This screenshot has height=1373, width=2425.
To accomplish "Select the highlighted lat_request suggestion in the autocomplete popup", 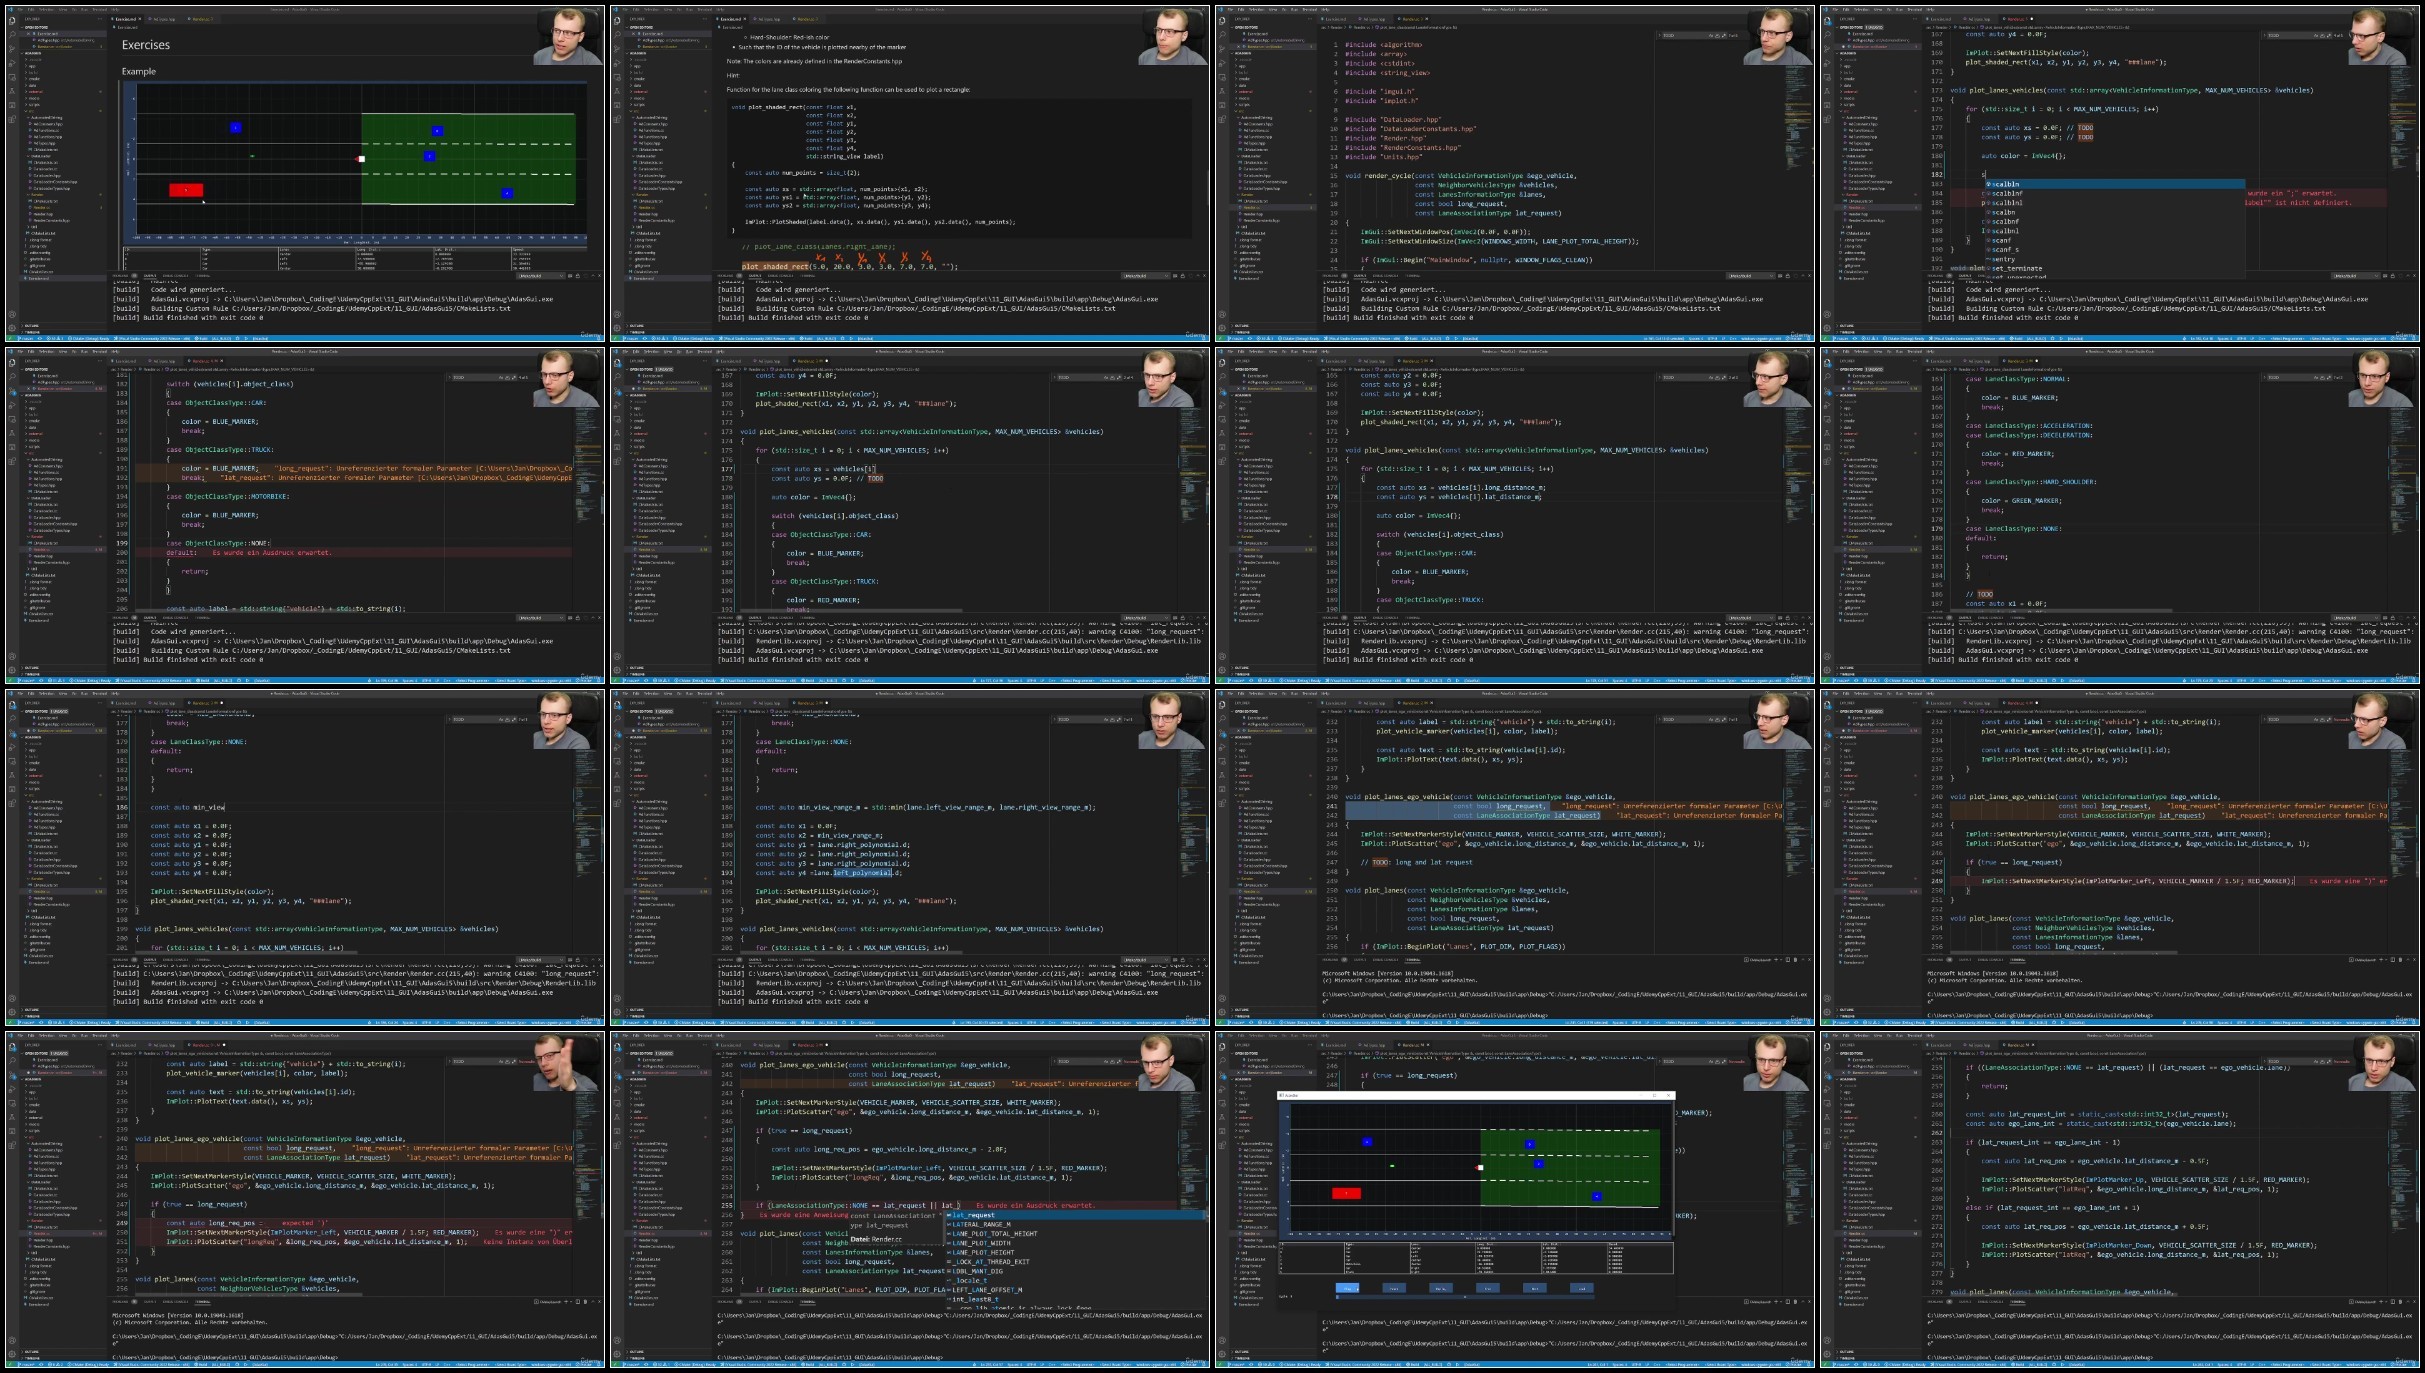I will coord(1077,1215).
